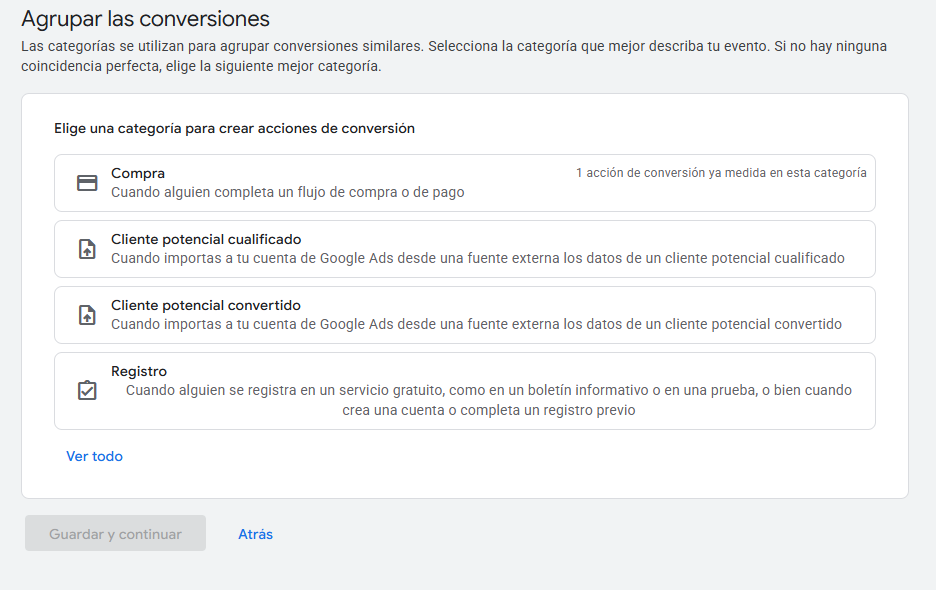Viewport: 936px width, 590px height.
Task: Choose the Cliente potencial cualificado title
Action: point(206,239)
